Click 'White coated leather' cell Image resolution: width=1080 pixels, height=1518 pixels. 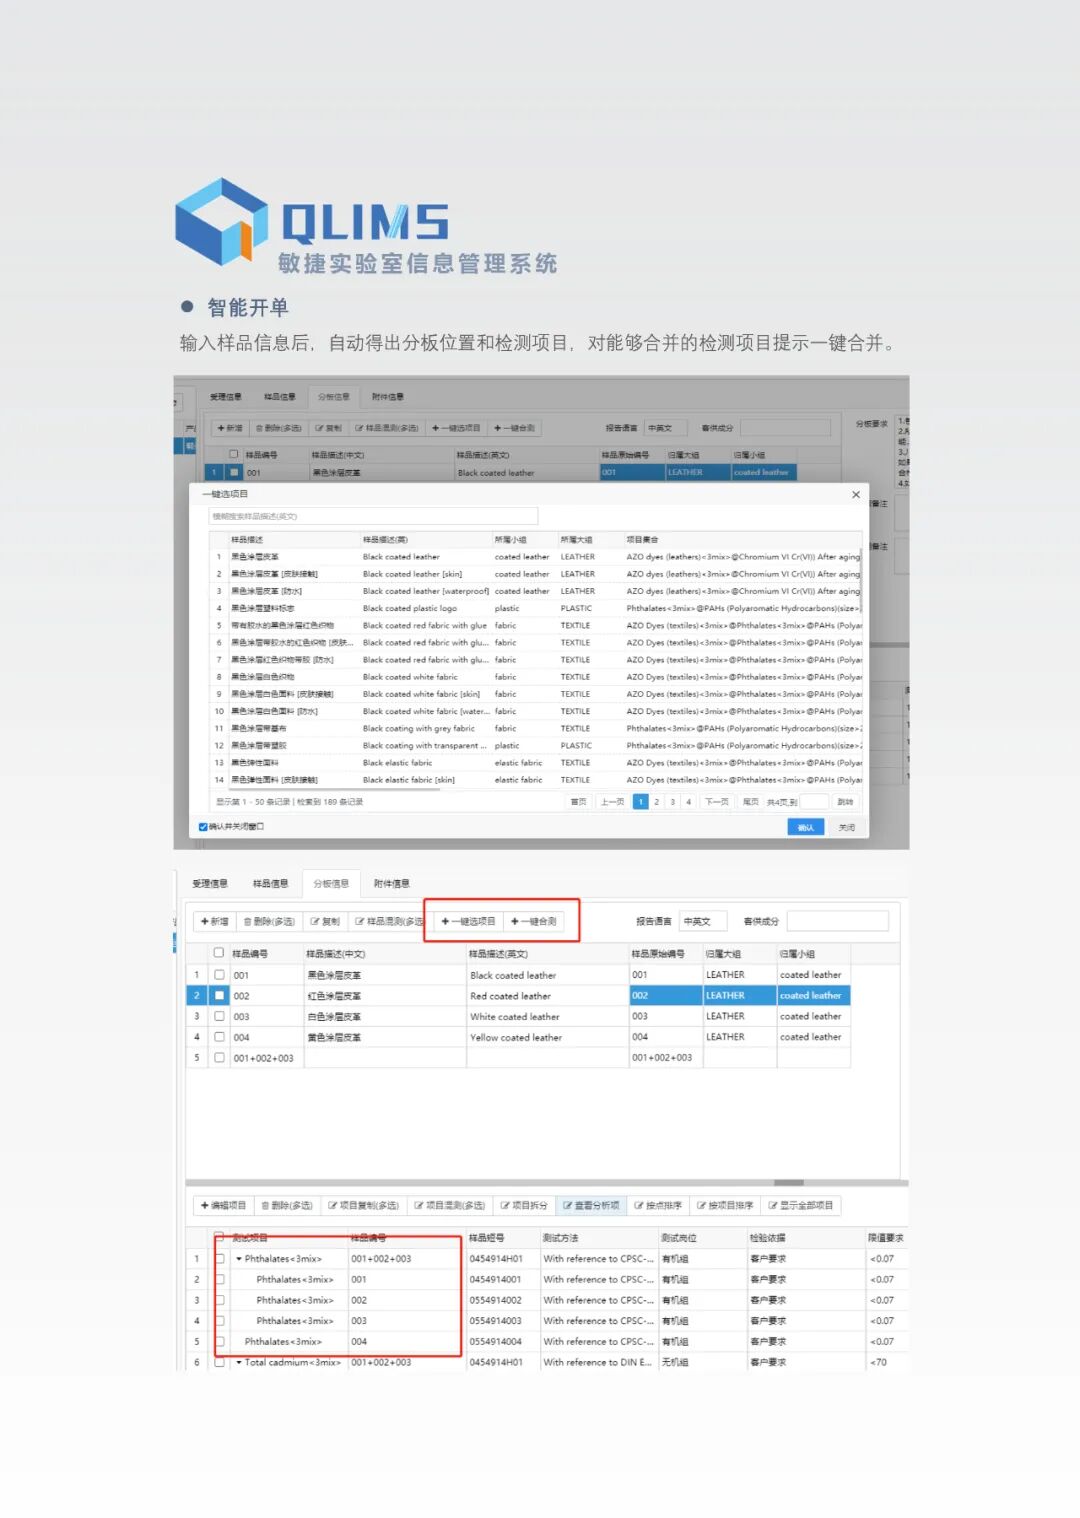point(548,1017)
